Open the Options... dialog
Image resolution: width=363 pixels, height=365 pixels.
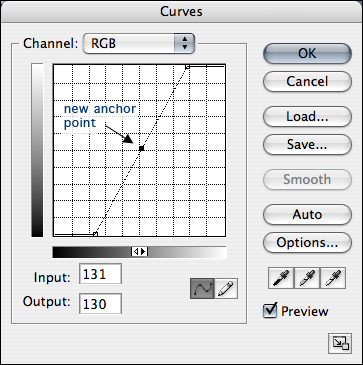307,242
